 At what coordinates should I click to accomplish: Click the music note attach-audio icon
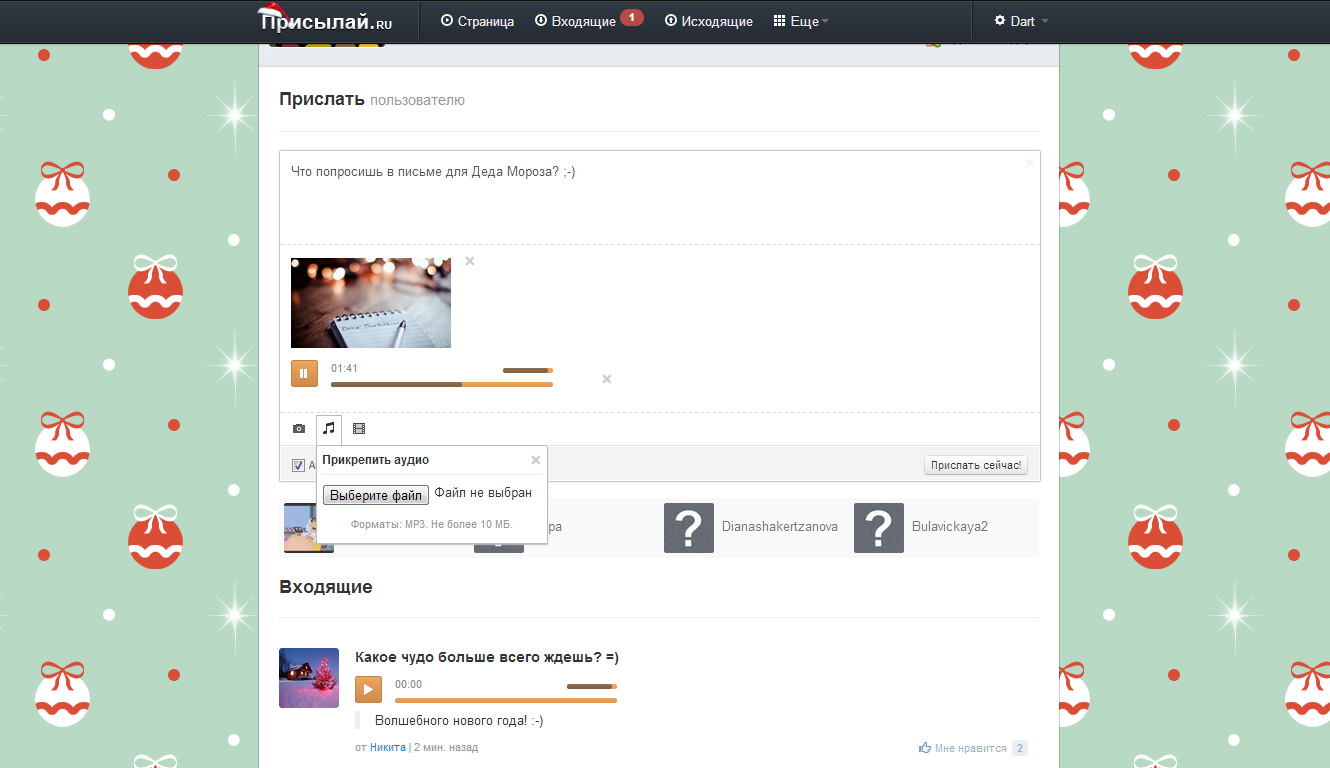coord(329,429)
